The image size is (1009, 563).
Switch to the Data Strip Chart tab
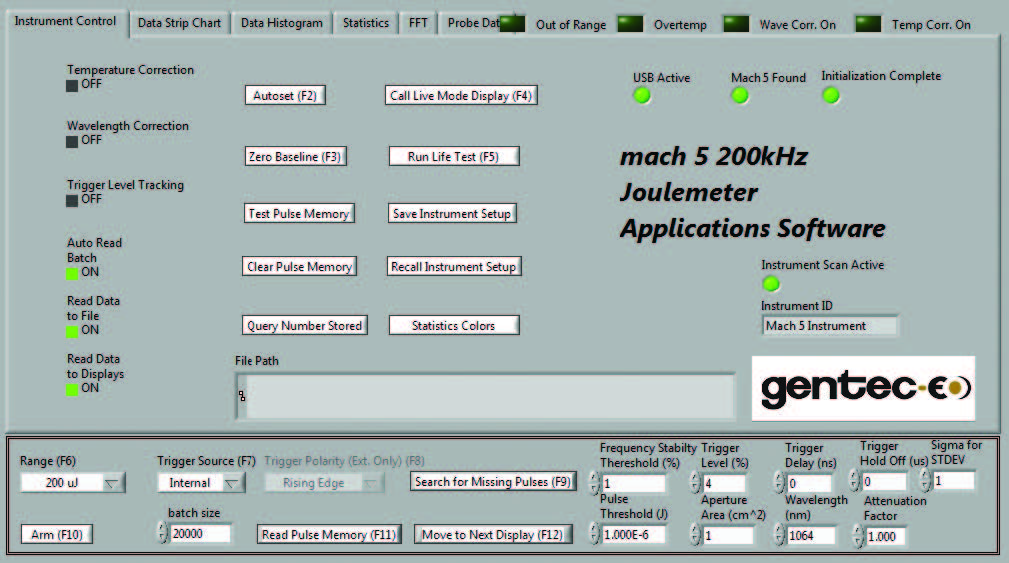coord(179,23)
